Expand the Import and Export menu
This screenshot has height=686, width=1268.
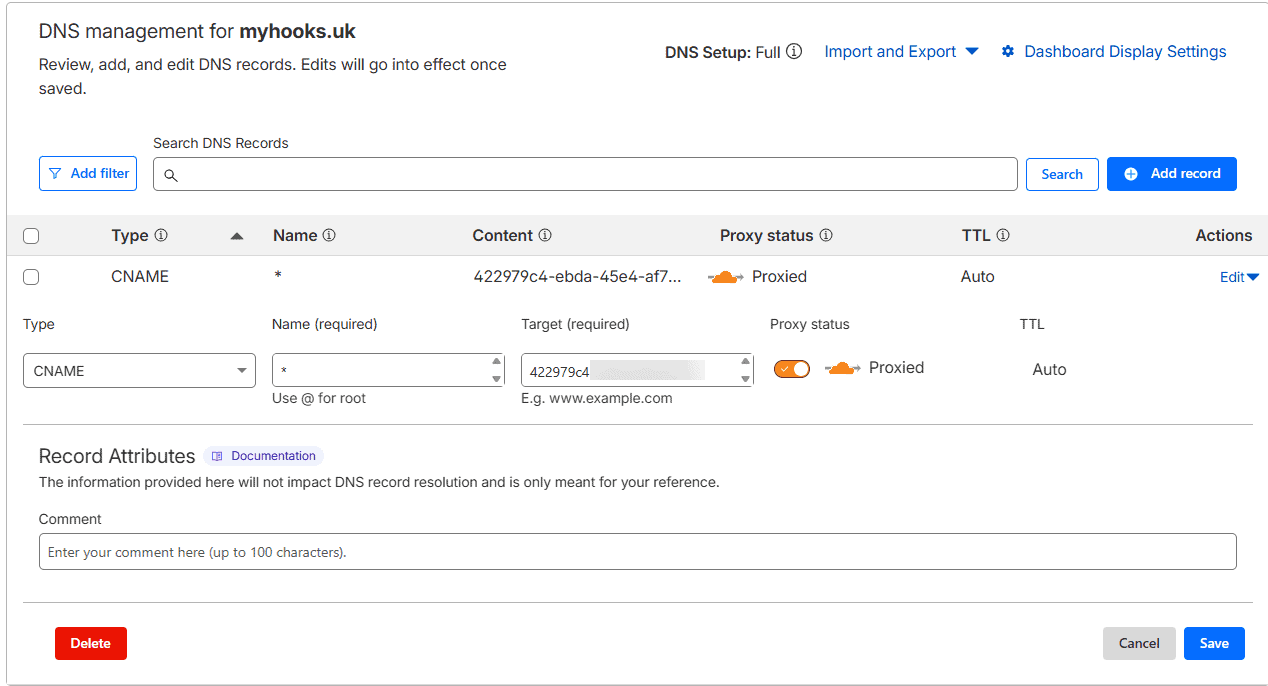[899, 51]
